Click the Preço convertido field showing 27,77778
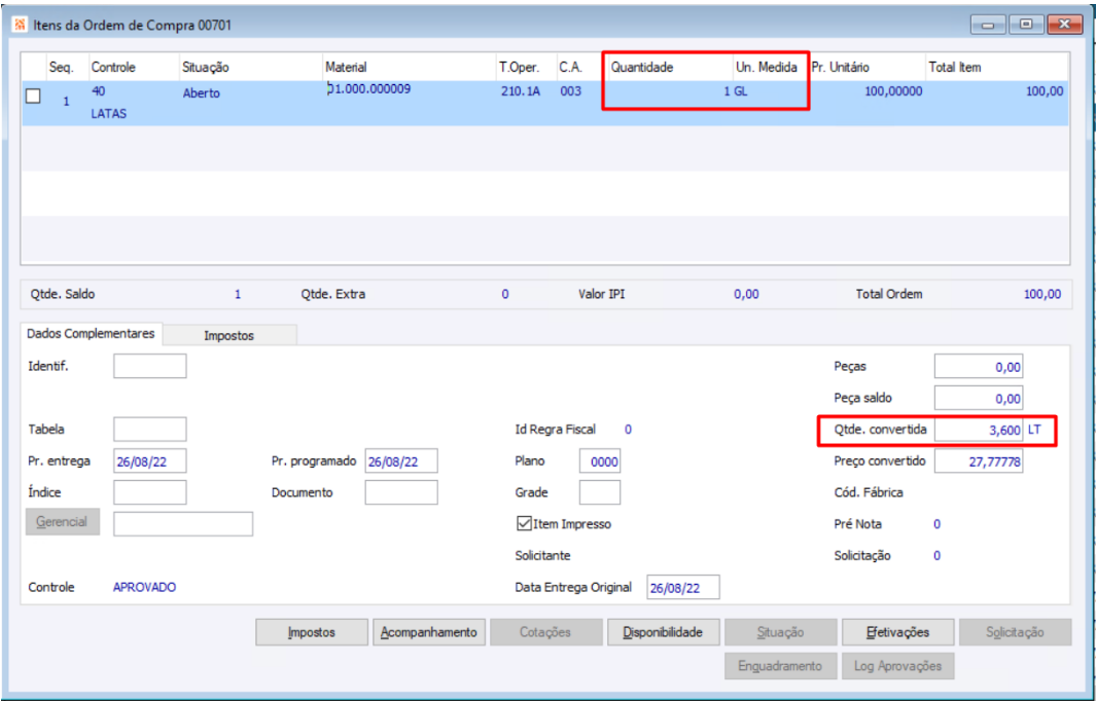 coord(979,461)
